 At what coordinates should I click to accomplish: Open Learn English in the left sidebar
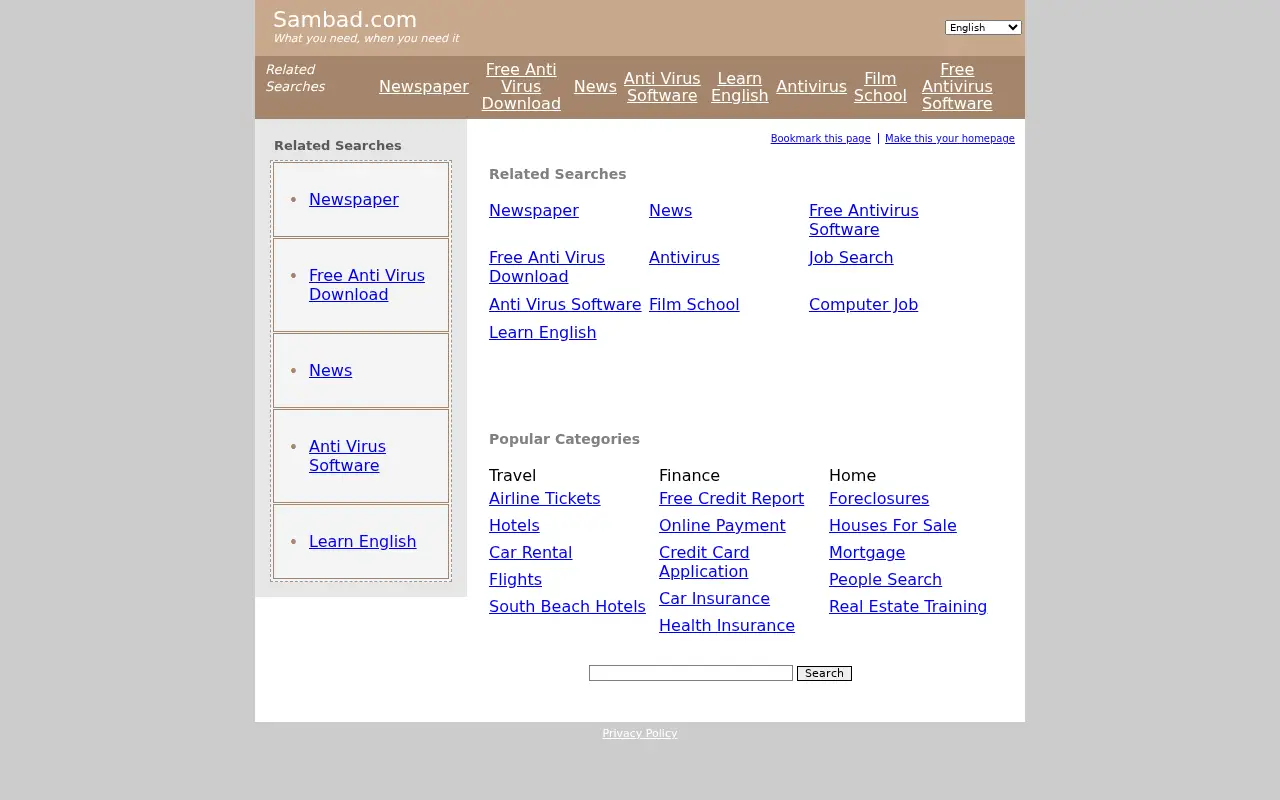click(362, 541)
